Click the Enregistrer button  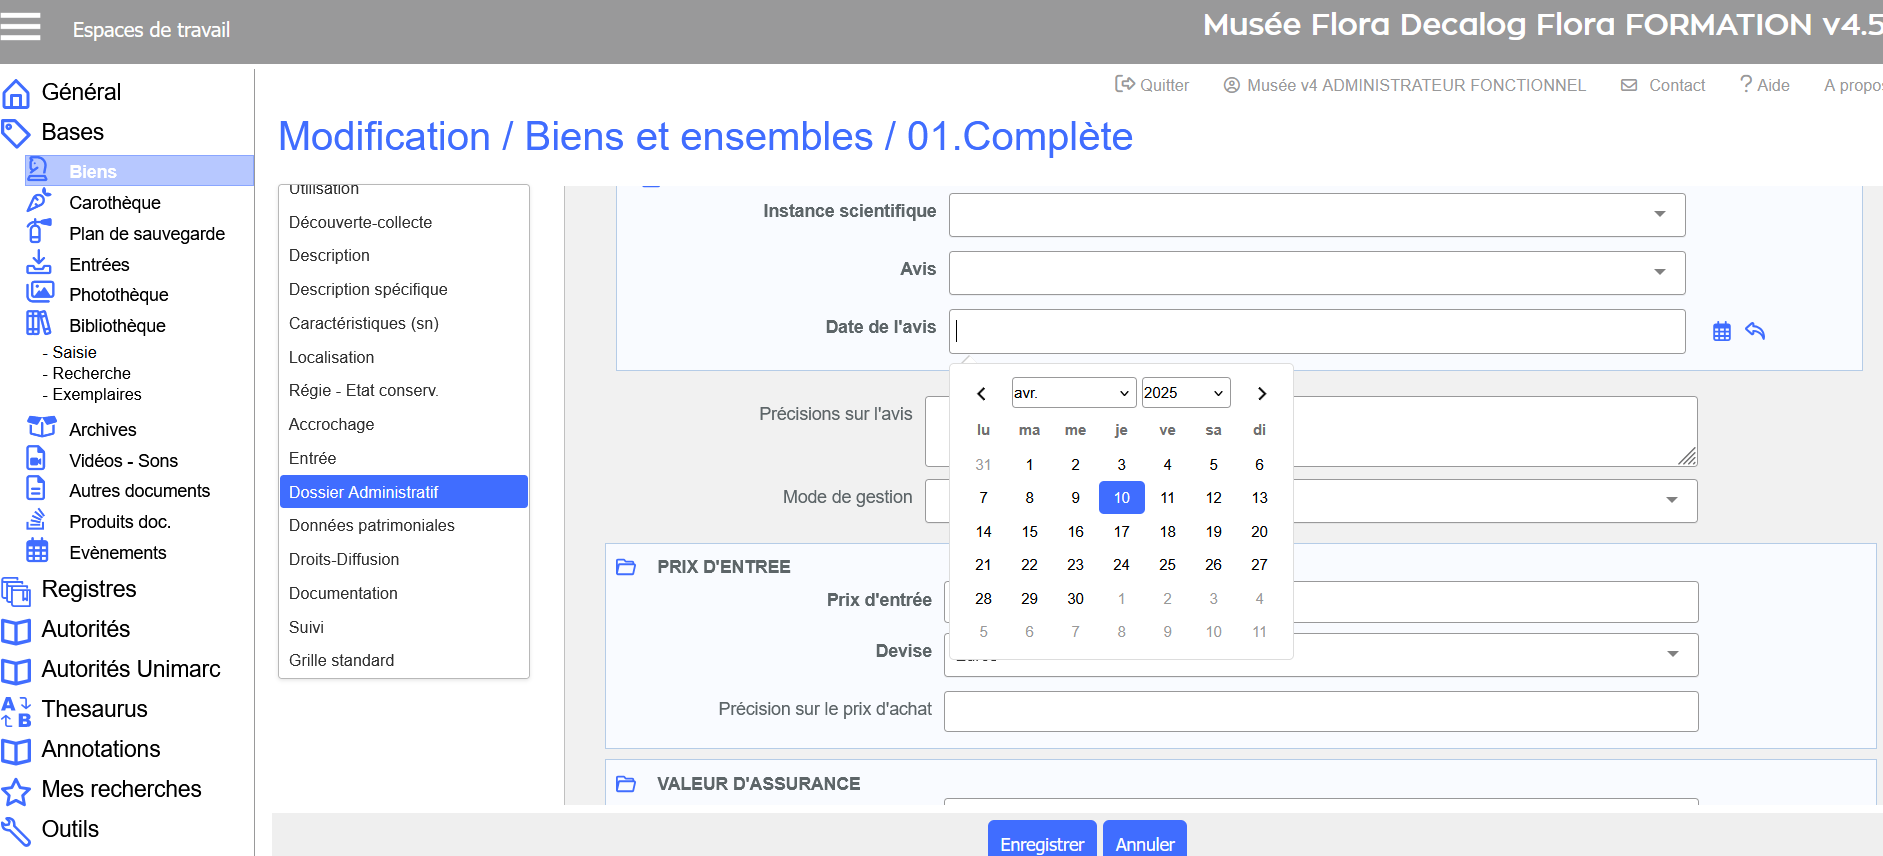(x=1042, y=843)
